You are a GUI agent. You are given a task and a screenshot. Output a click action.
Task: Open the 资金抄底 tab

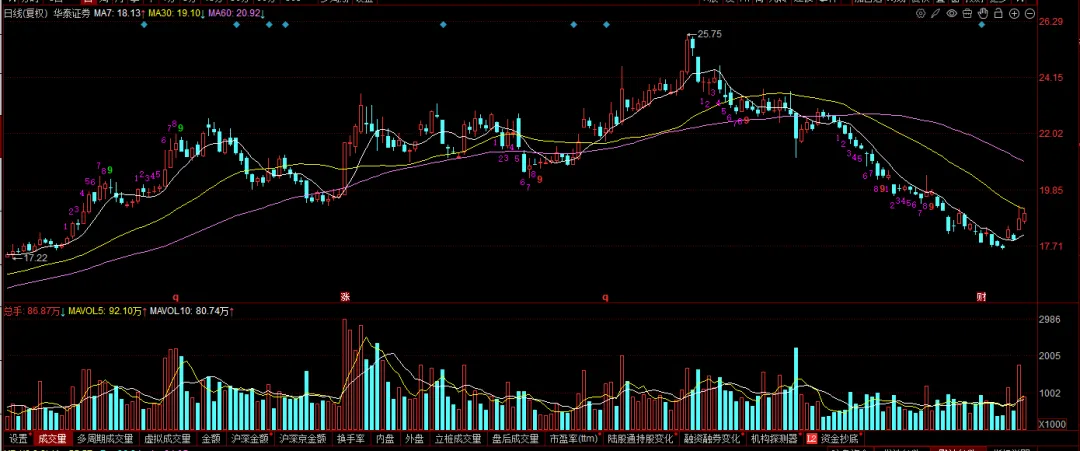click(x=839, y=438)
